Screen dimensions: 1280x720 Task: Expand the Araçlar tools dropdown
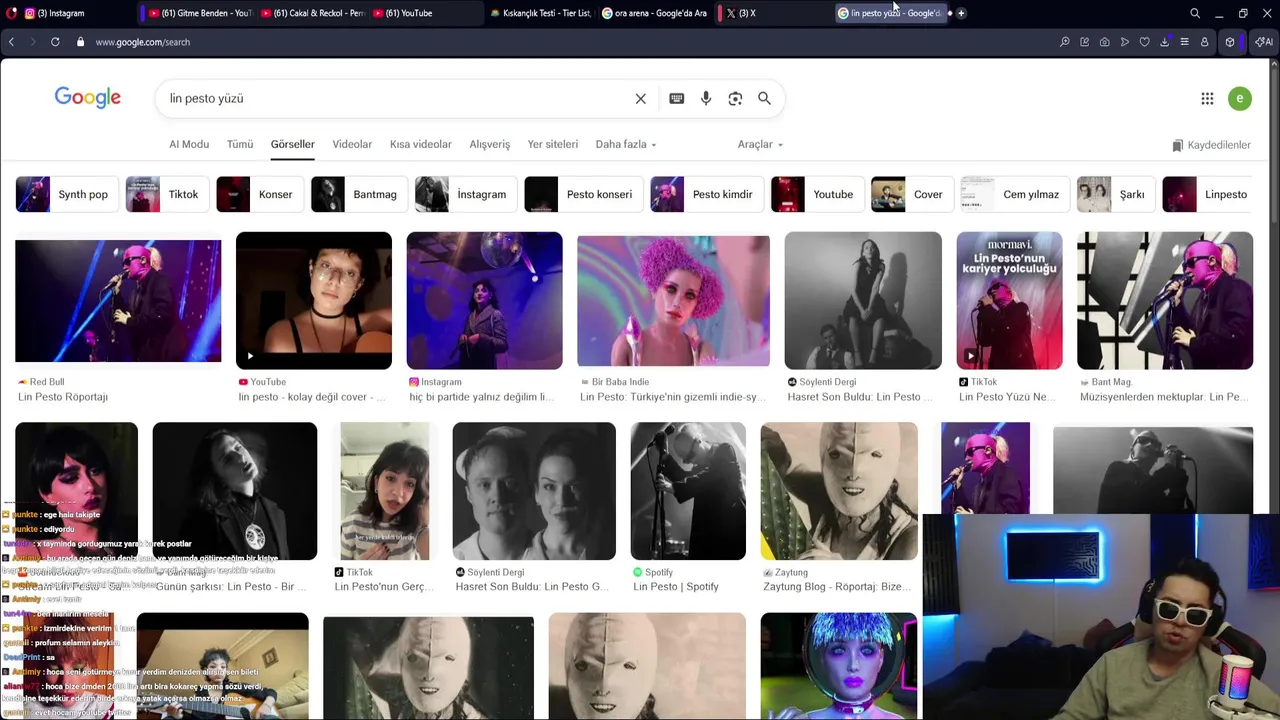[x=760, y=144]
